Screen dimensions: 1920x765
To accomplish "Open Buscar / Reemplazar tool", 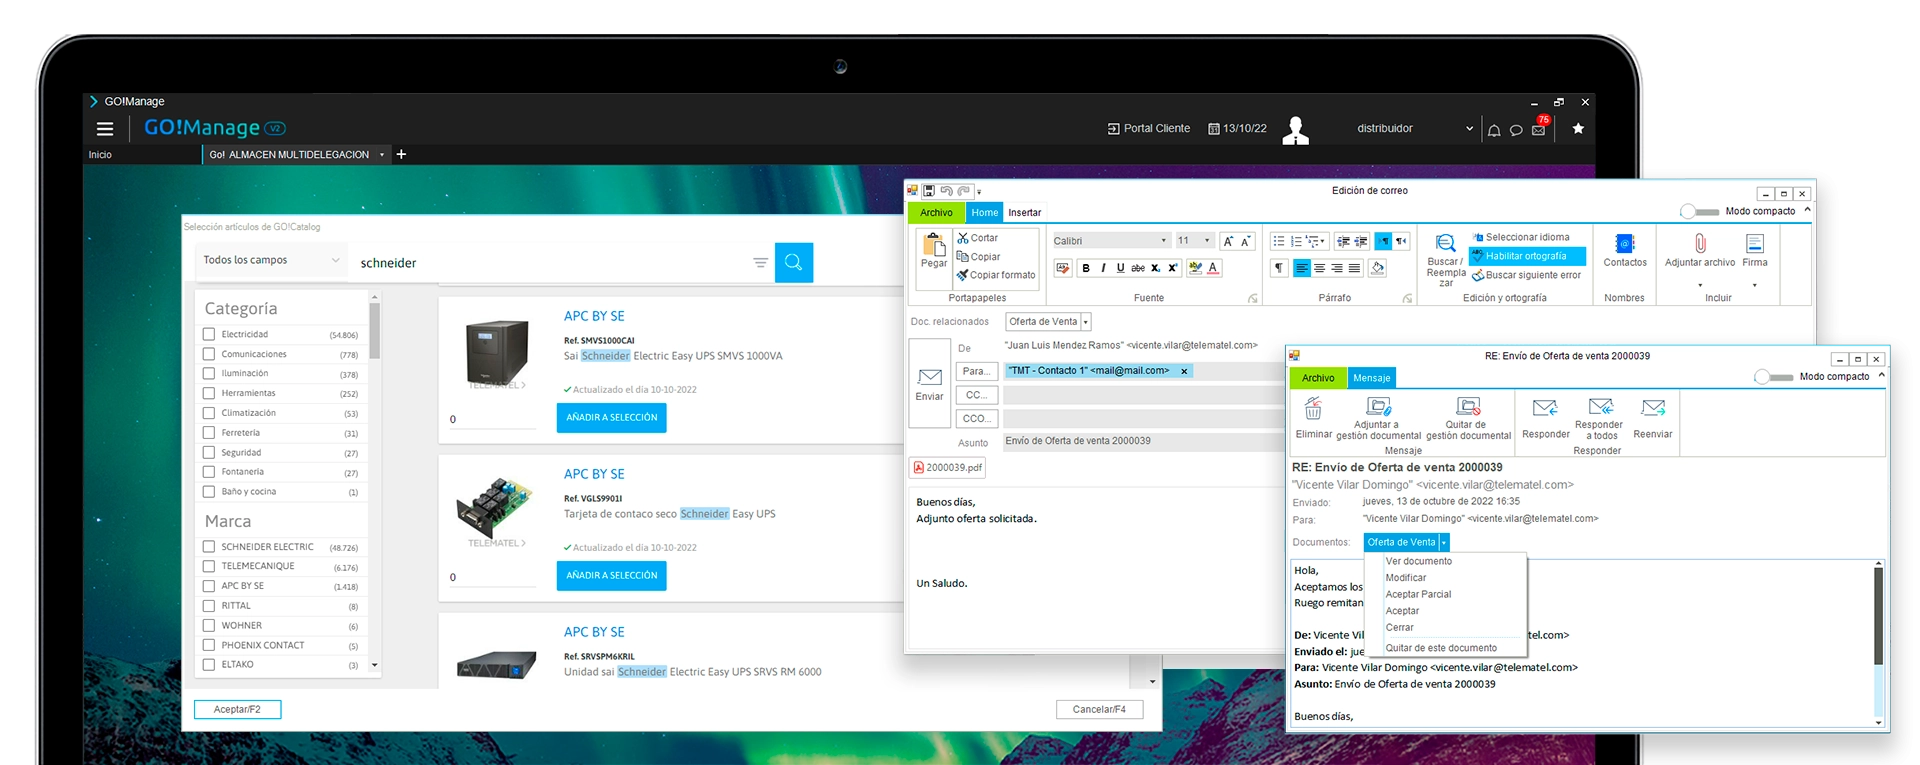I will [1445, 260].
